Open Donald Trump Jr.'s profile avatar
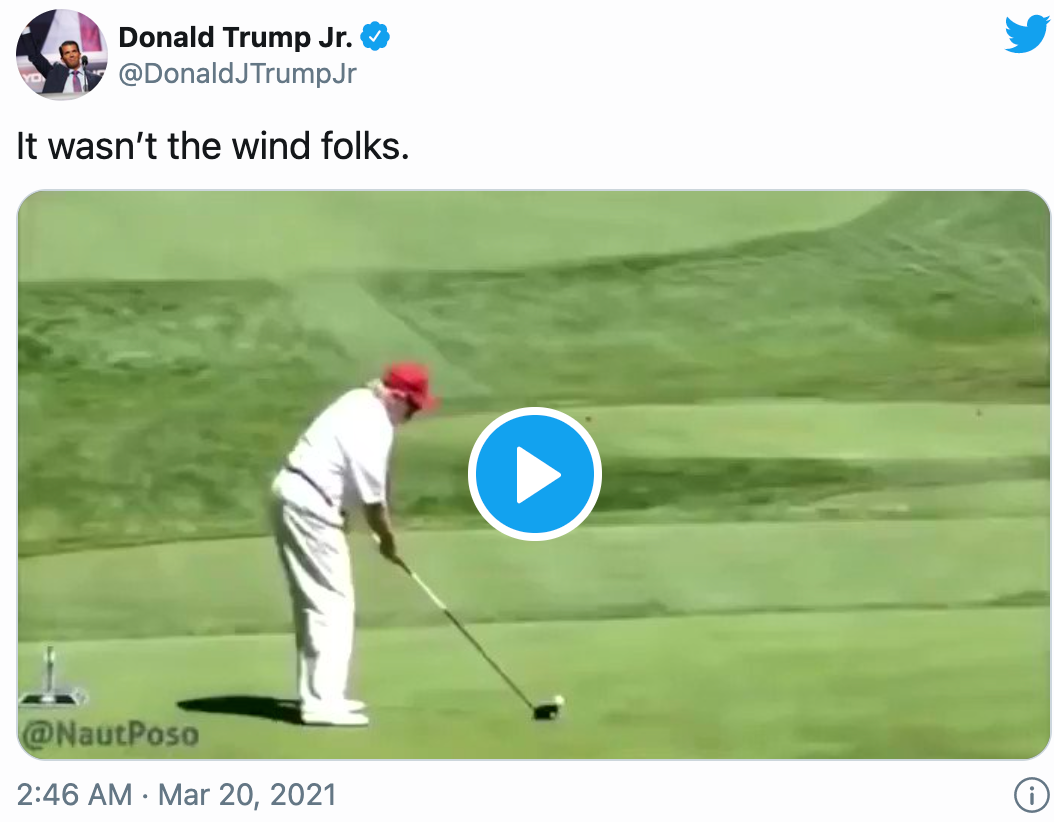 (x=61, y=54)
